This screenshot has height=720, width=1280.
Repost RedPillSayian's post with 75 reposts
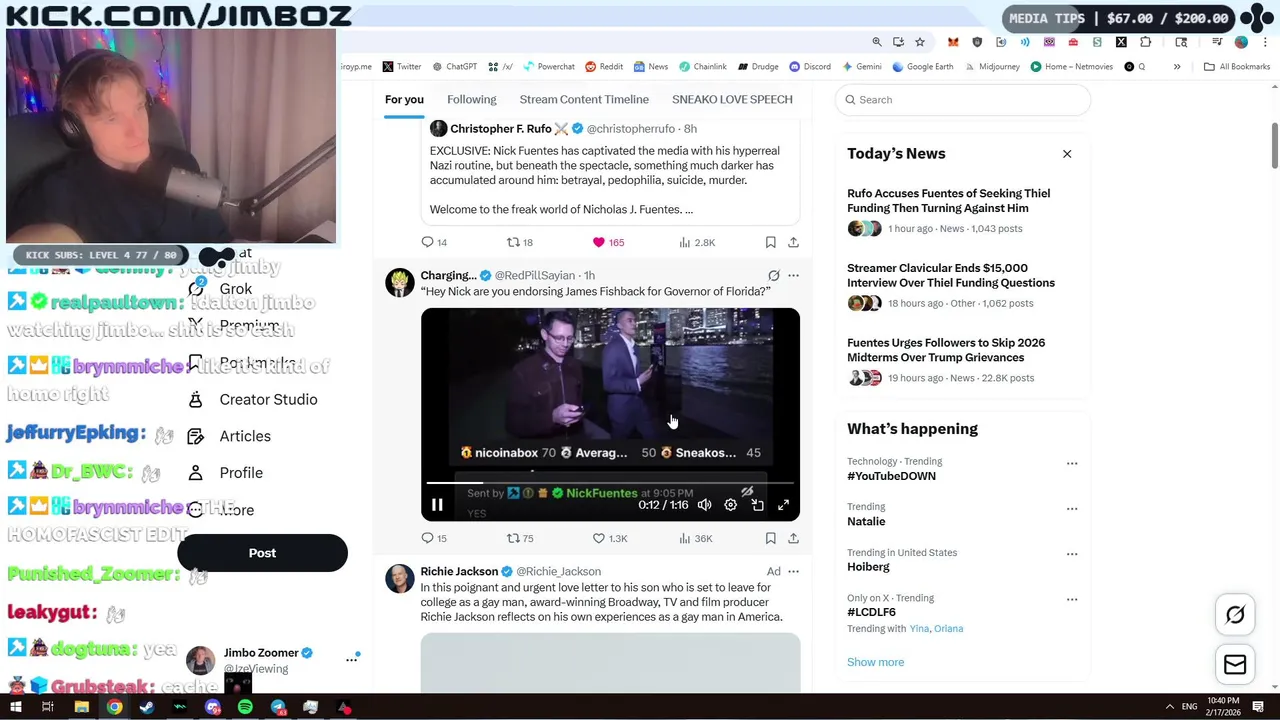tap(520, 538)
